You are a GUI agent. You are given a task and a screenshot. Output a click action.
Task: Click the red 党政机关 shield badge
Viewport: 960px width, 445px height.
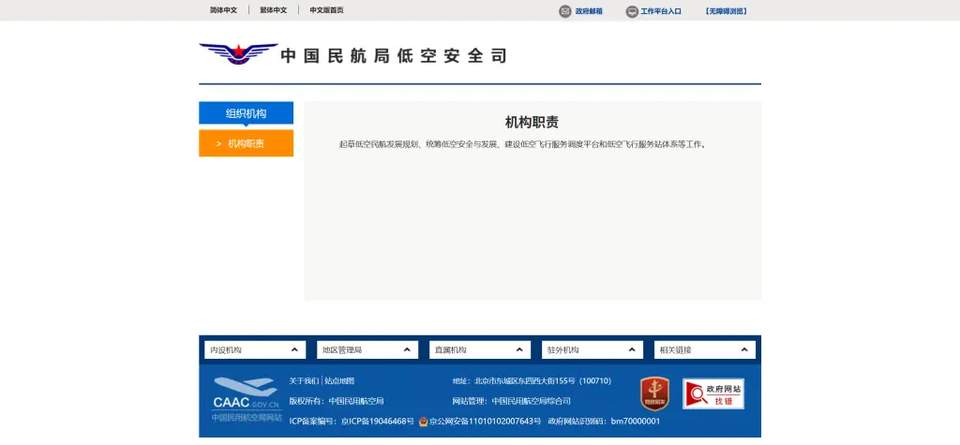(x=654, y=394)
